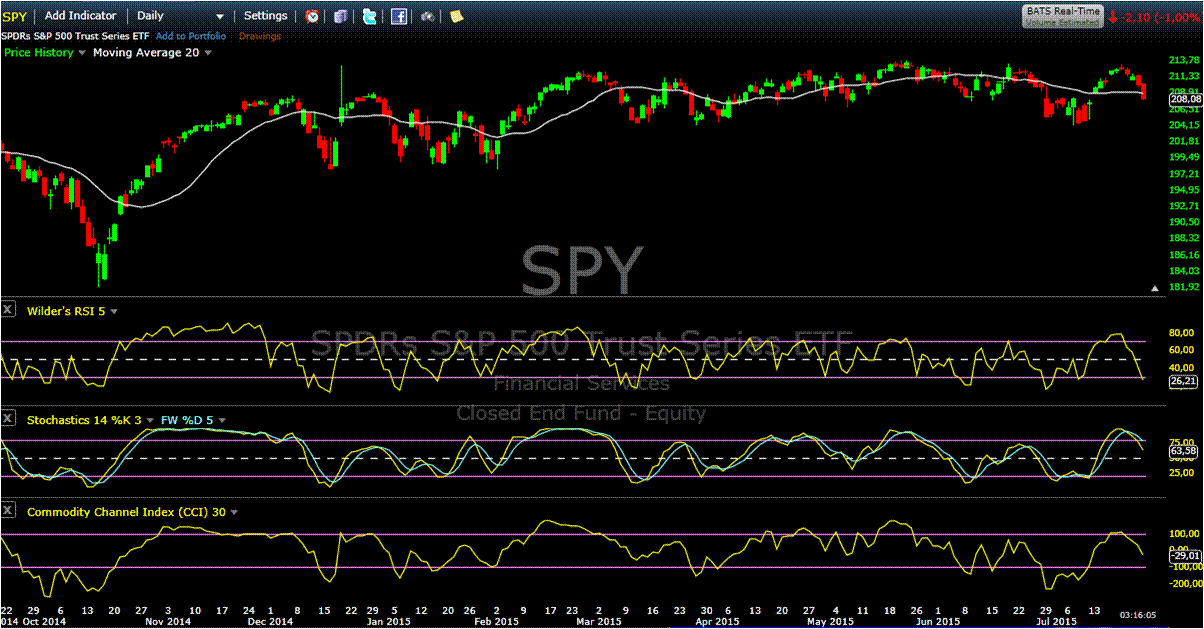
Task: Click the CCI value -29,01 label
Action: click(1185, 555)
